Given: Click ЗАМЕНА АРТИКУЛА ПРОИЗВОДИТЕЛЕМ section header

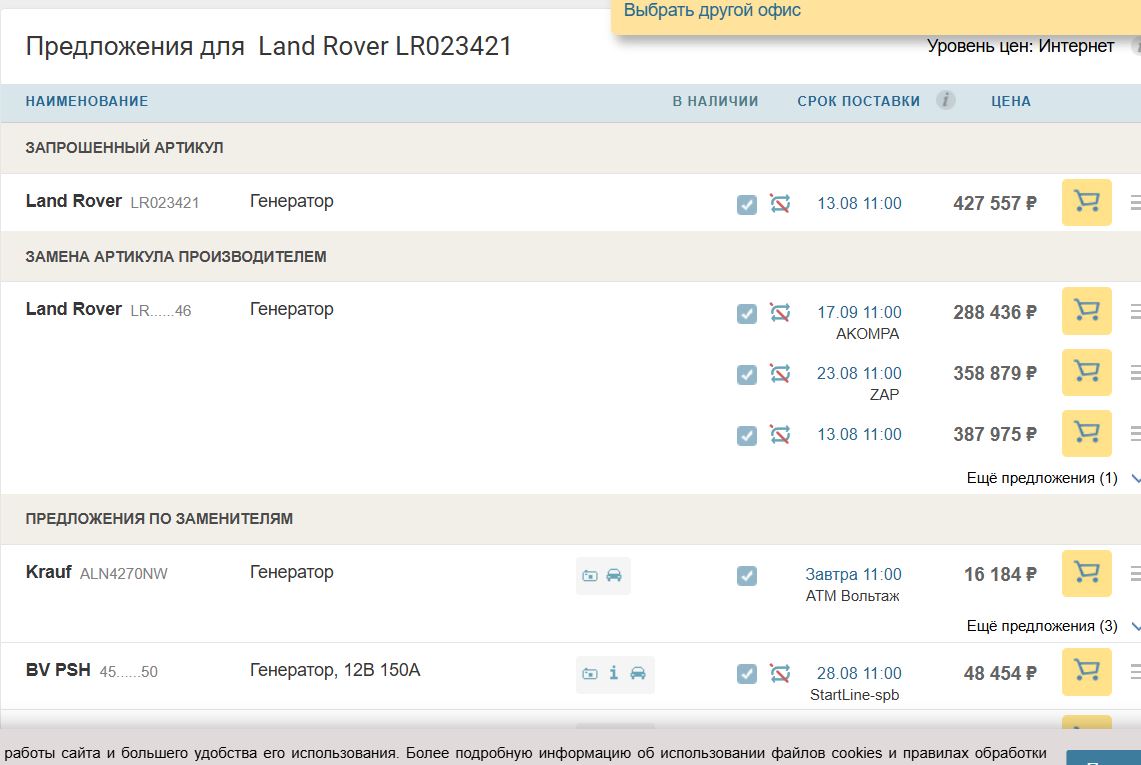Looking at the screenshot, I should (176, 256).
